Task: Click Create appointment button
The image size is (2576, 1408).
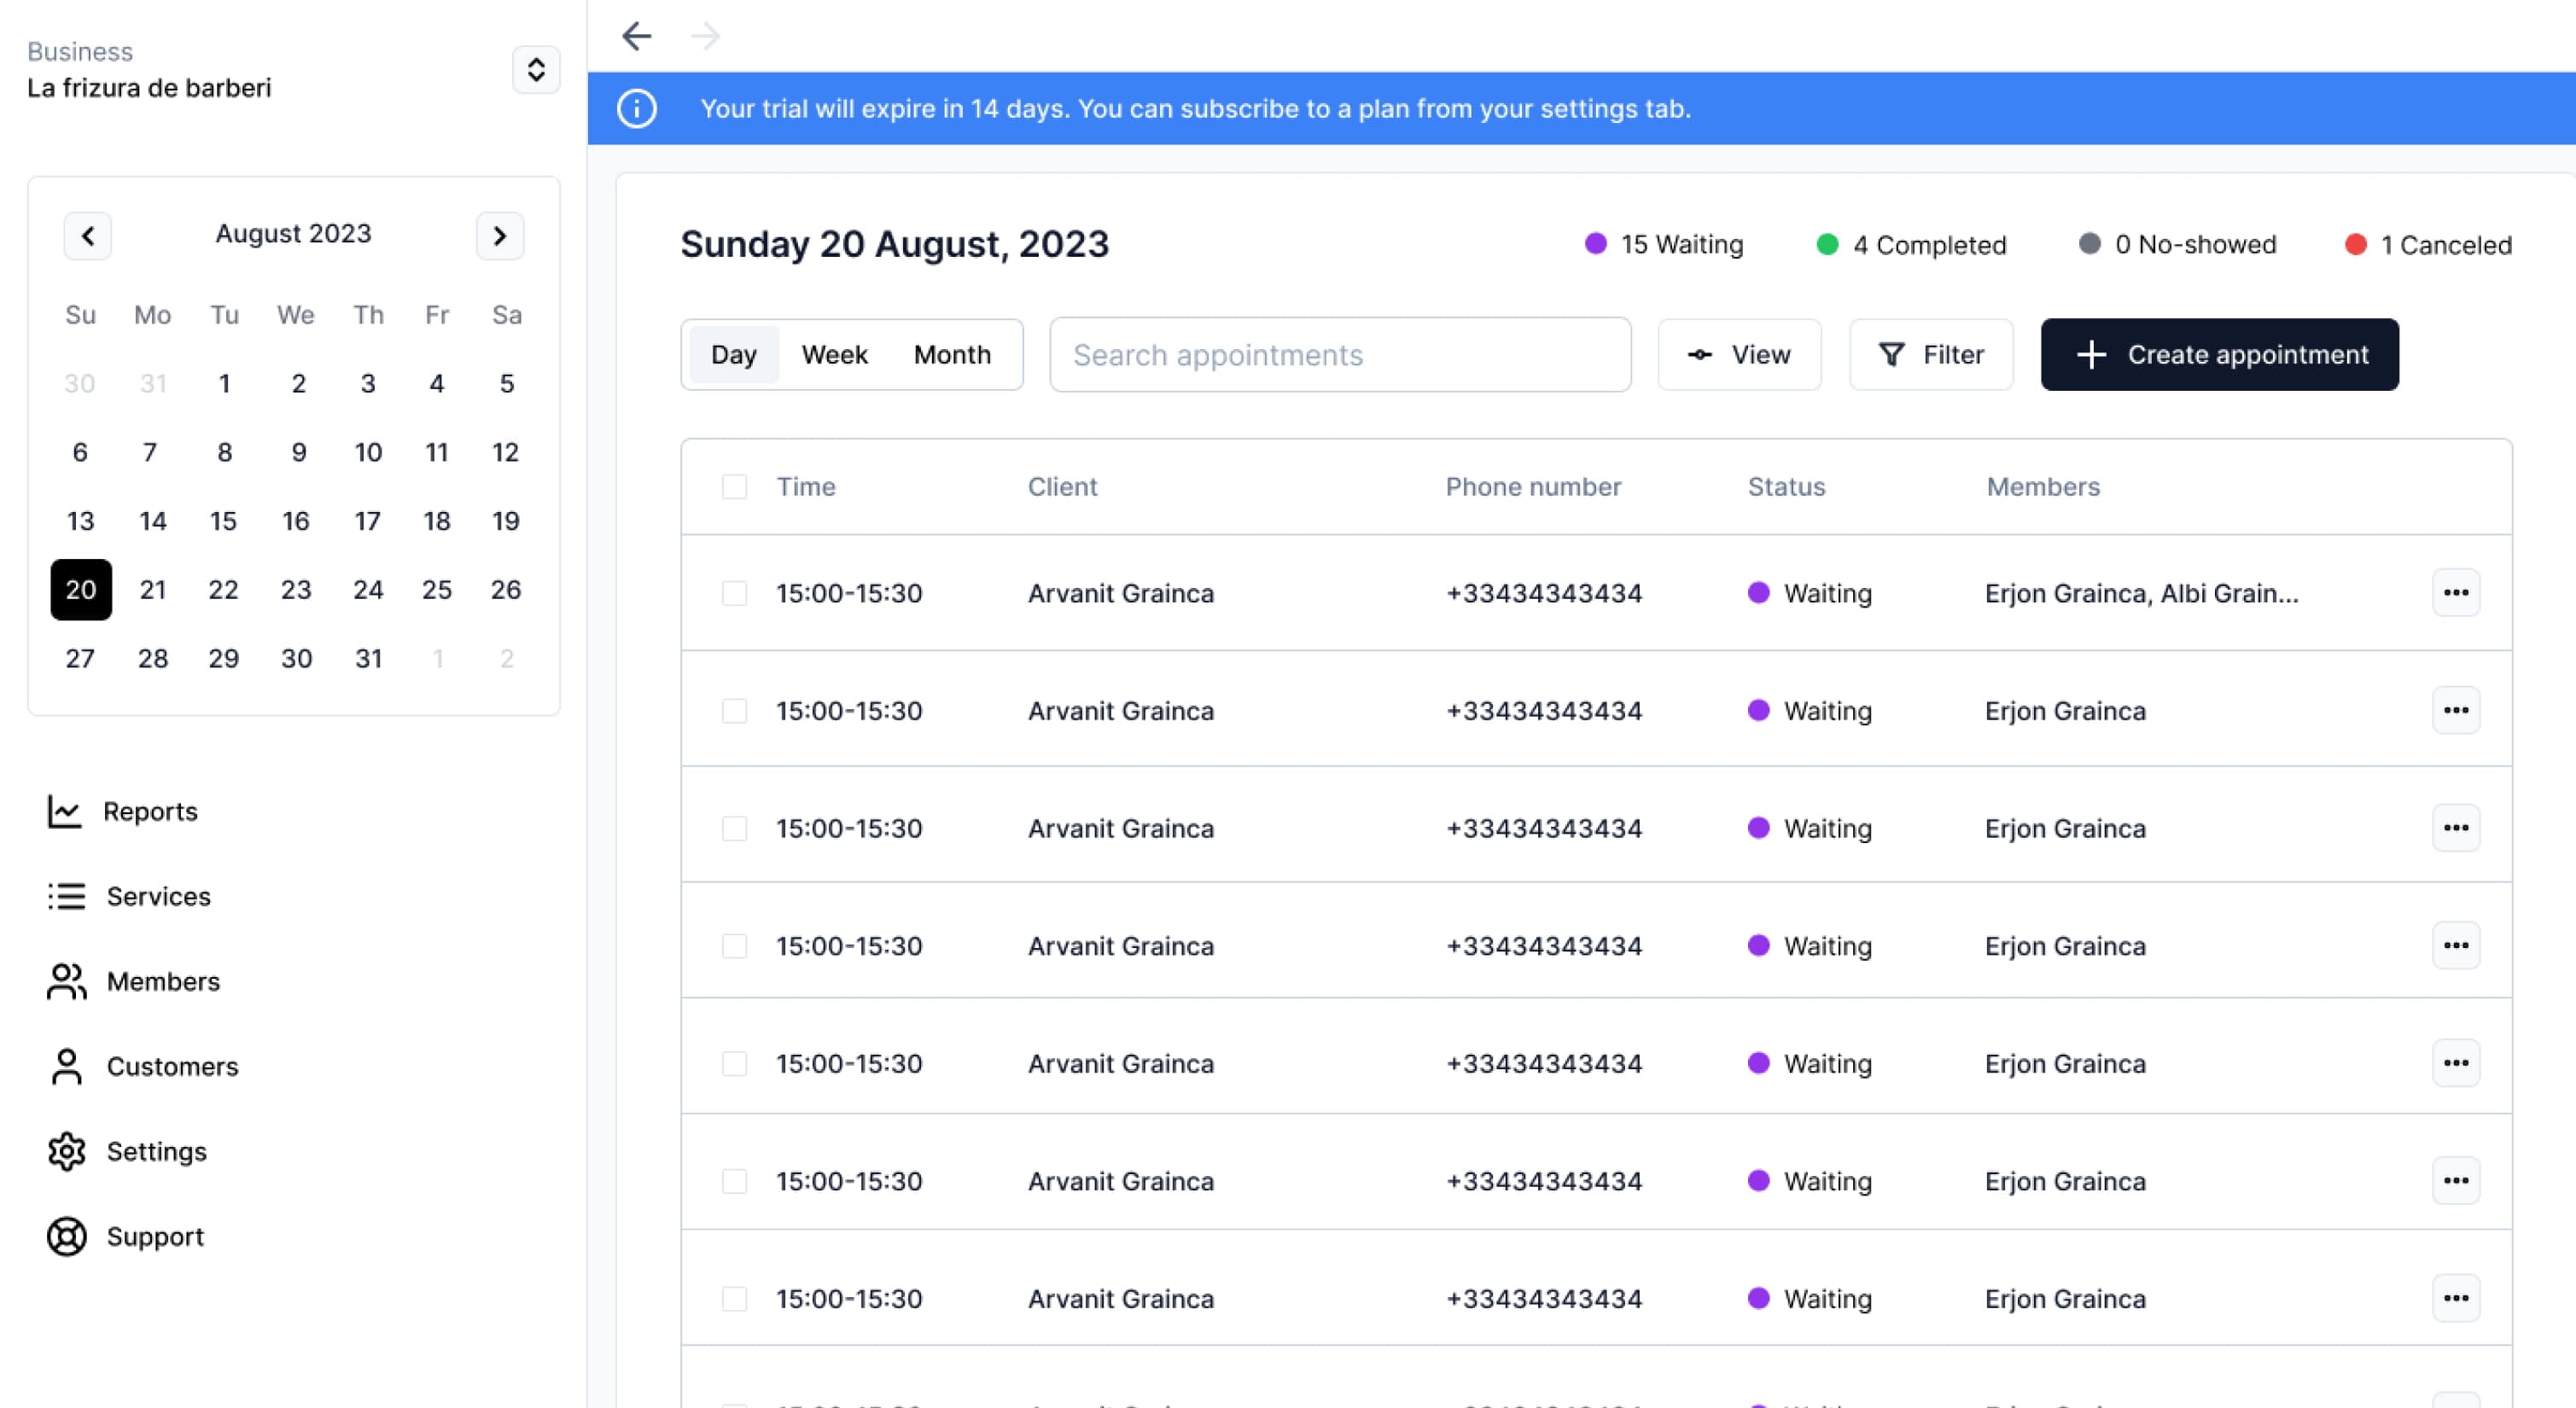Action: 2219,354
